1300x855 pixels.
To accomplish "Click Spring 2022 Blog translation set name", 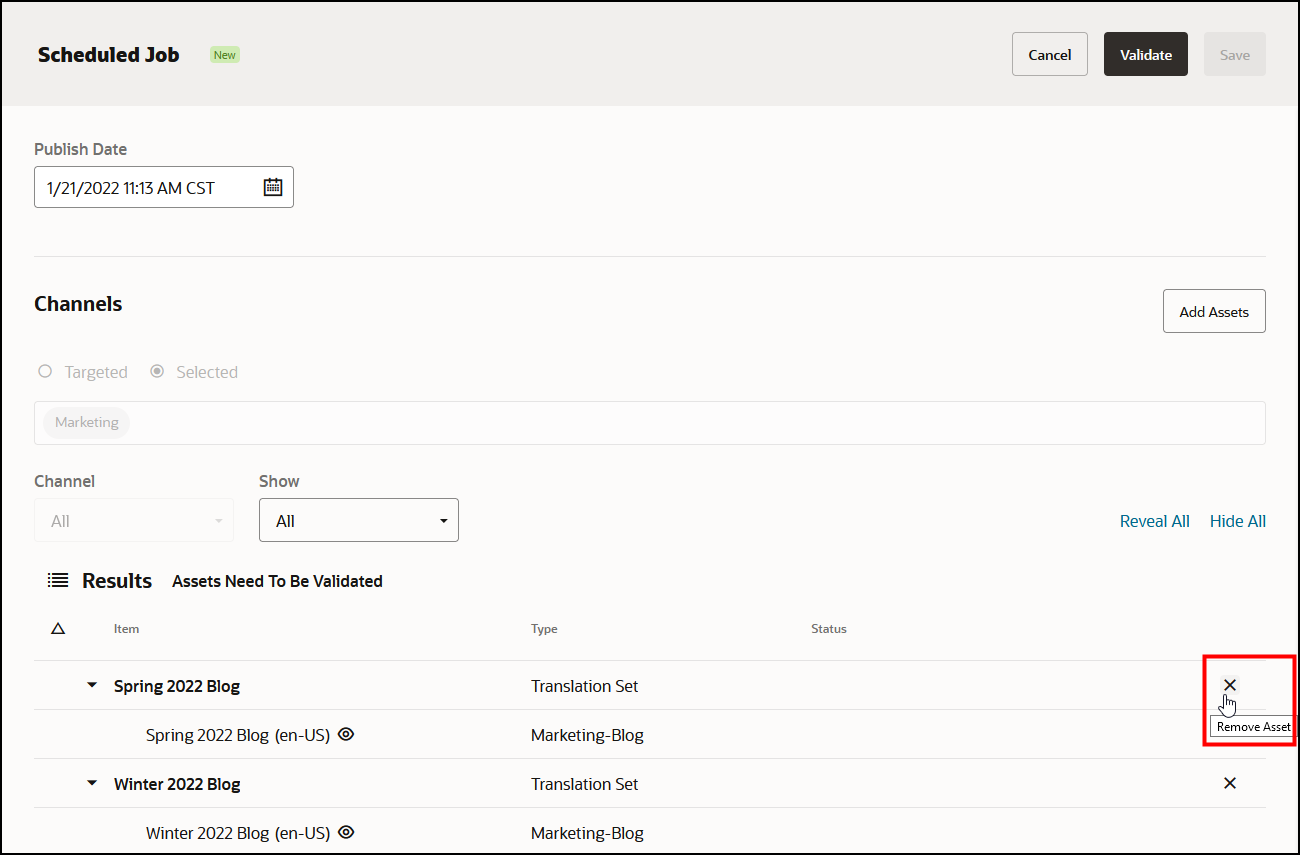I will tap(177, 686).
